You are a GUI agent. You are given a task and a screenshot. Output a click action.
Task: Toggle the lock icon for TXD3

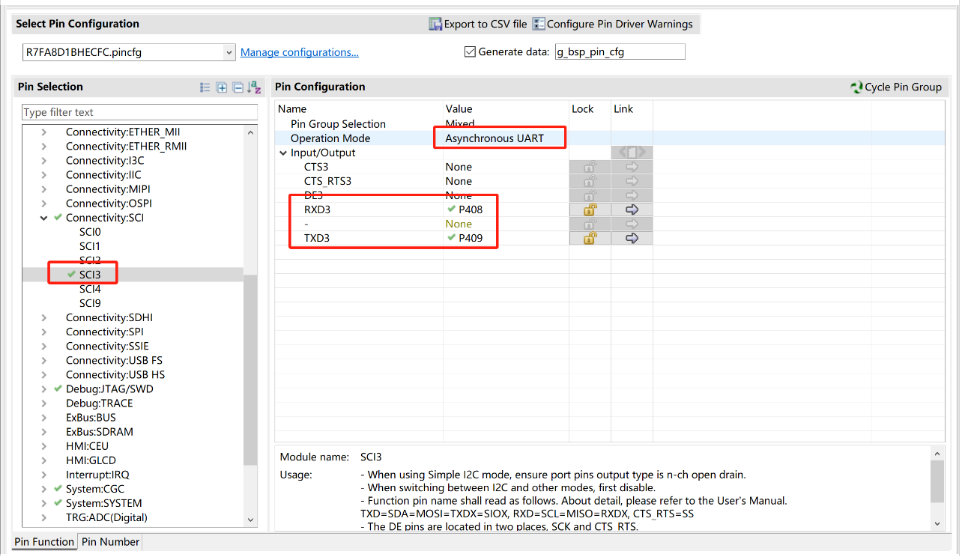(590, 238)
